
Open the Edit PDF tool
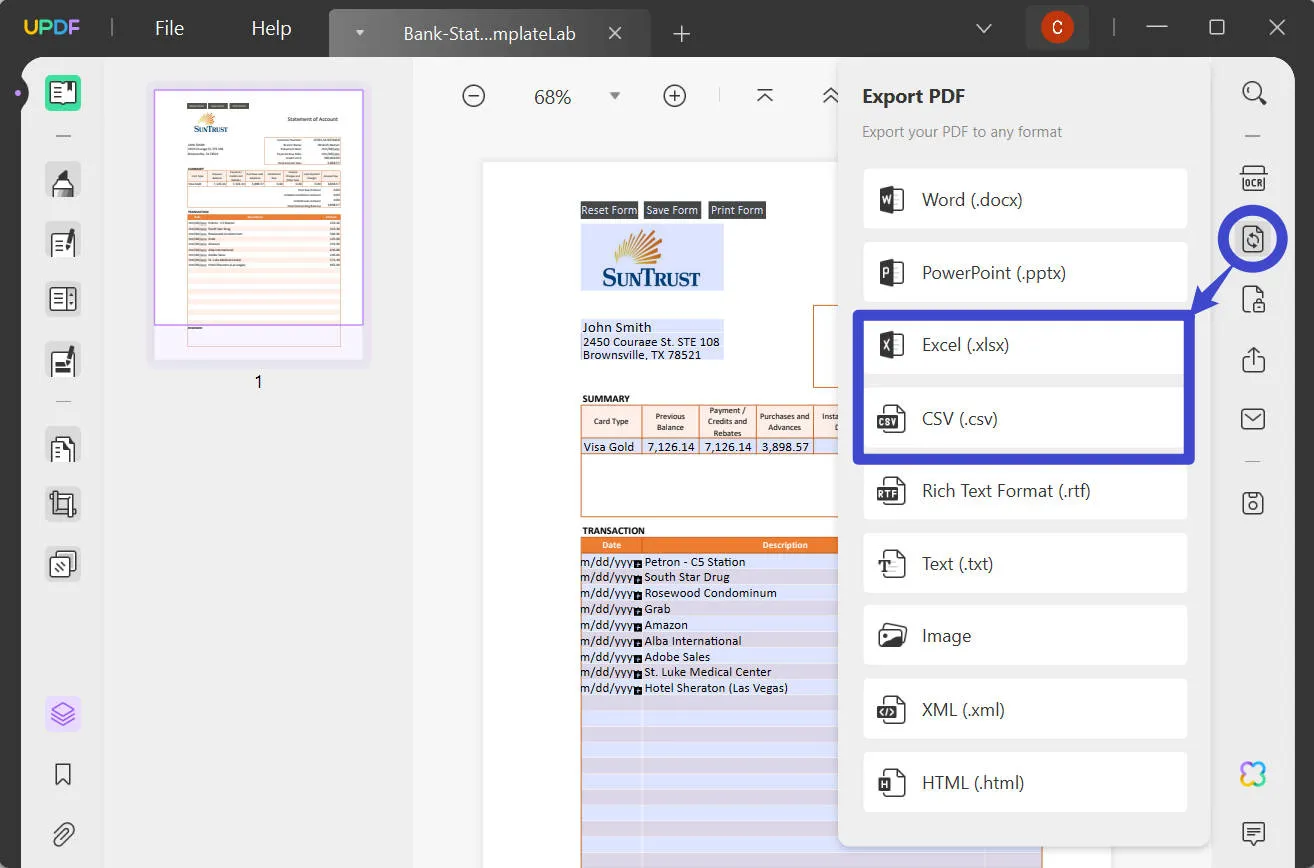63,240
